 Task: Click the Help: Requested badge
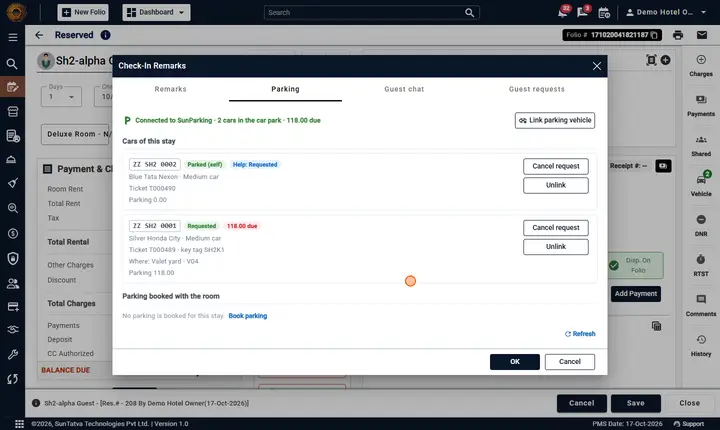[x=255, y=164]
